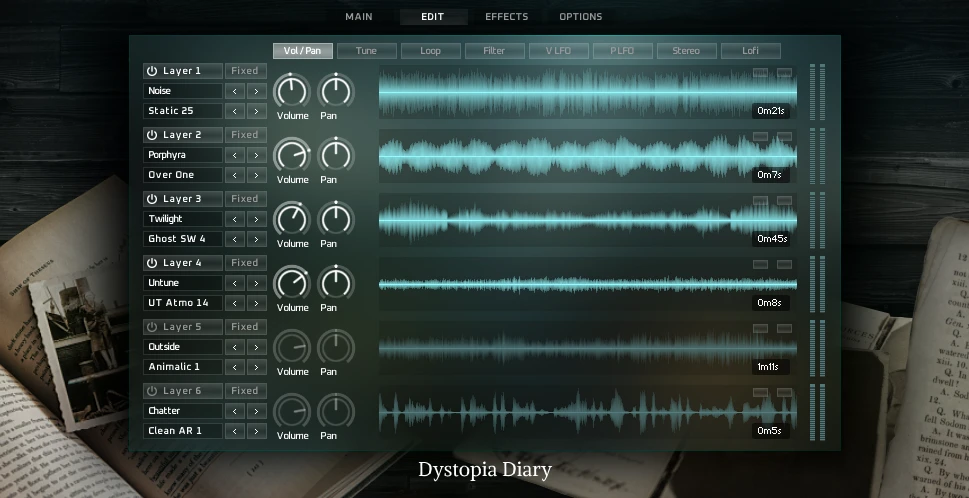Screen dimensions: 969x498
Task: Select the Filter tab
Action: pos(494,51)
